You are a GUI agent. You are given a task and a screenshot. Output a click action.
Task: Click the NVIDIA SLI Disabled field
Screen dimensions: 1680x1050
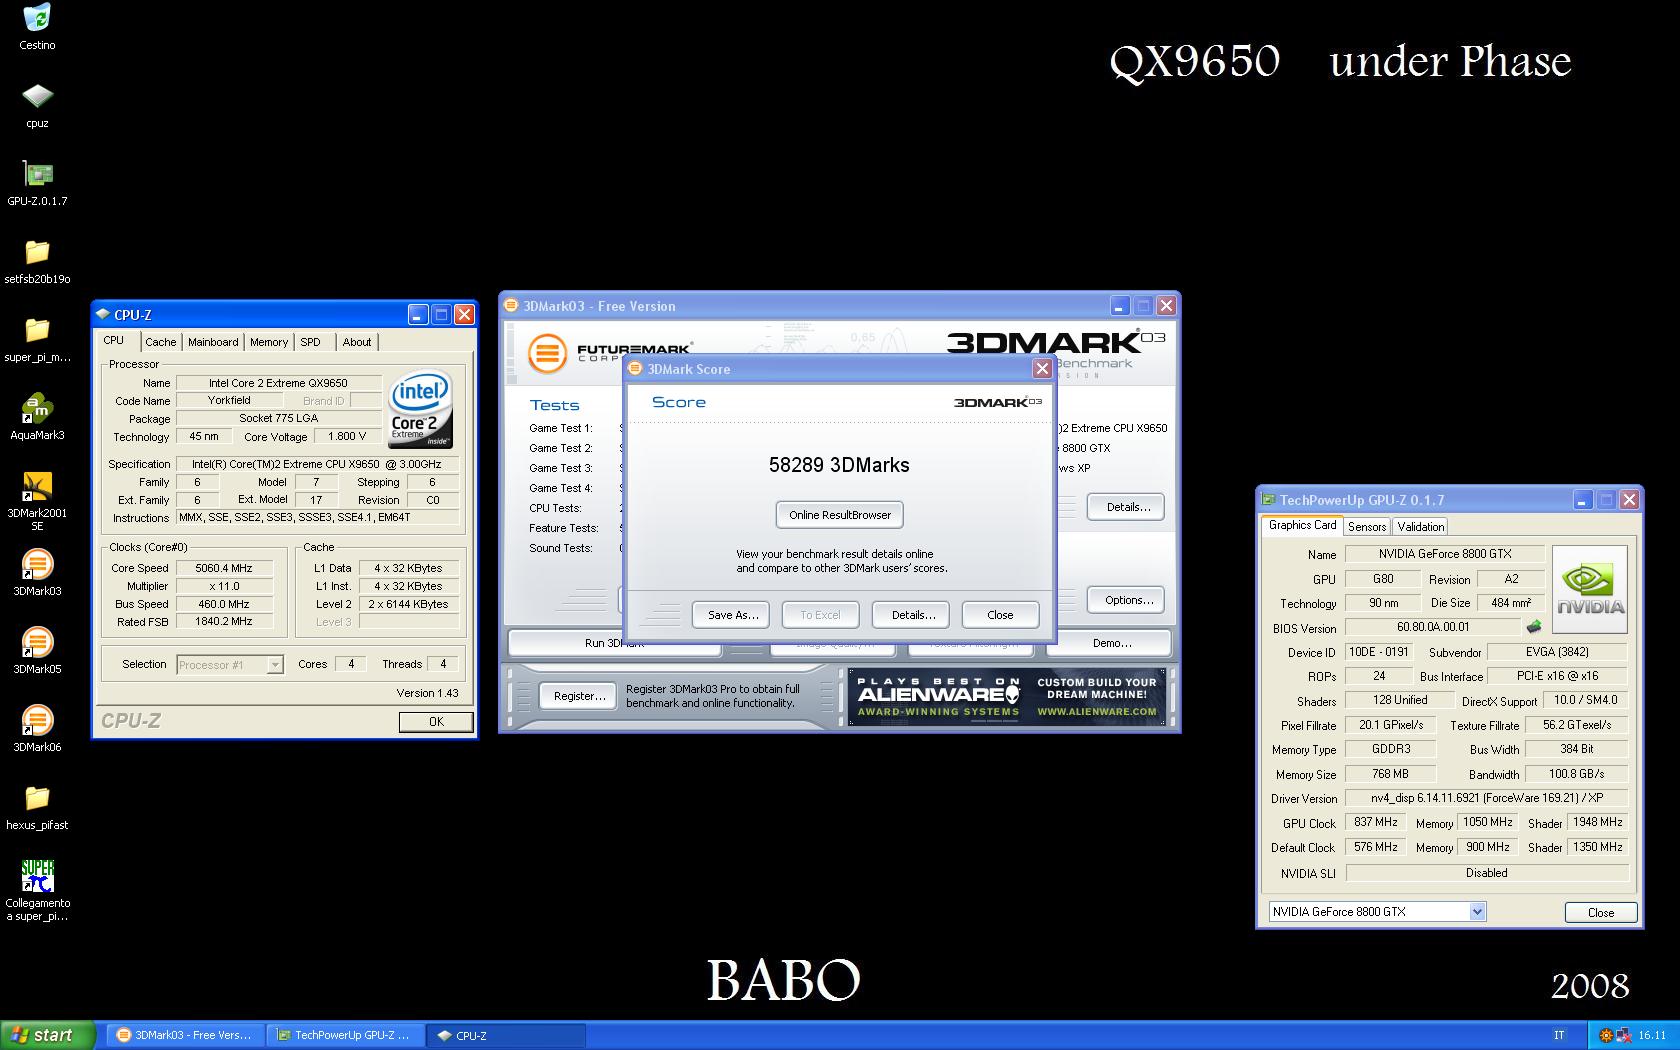1486,873
